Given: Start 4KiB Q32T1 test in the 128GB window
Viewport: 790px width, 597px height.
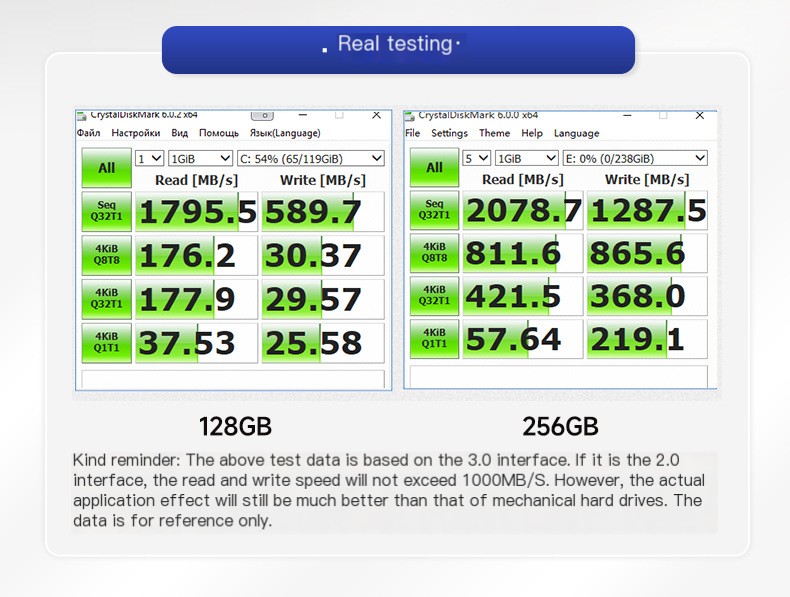Looking at the screenshot, I should [106, 298].
